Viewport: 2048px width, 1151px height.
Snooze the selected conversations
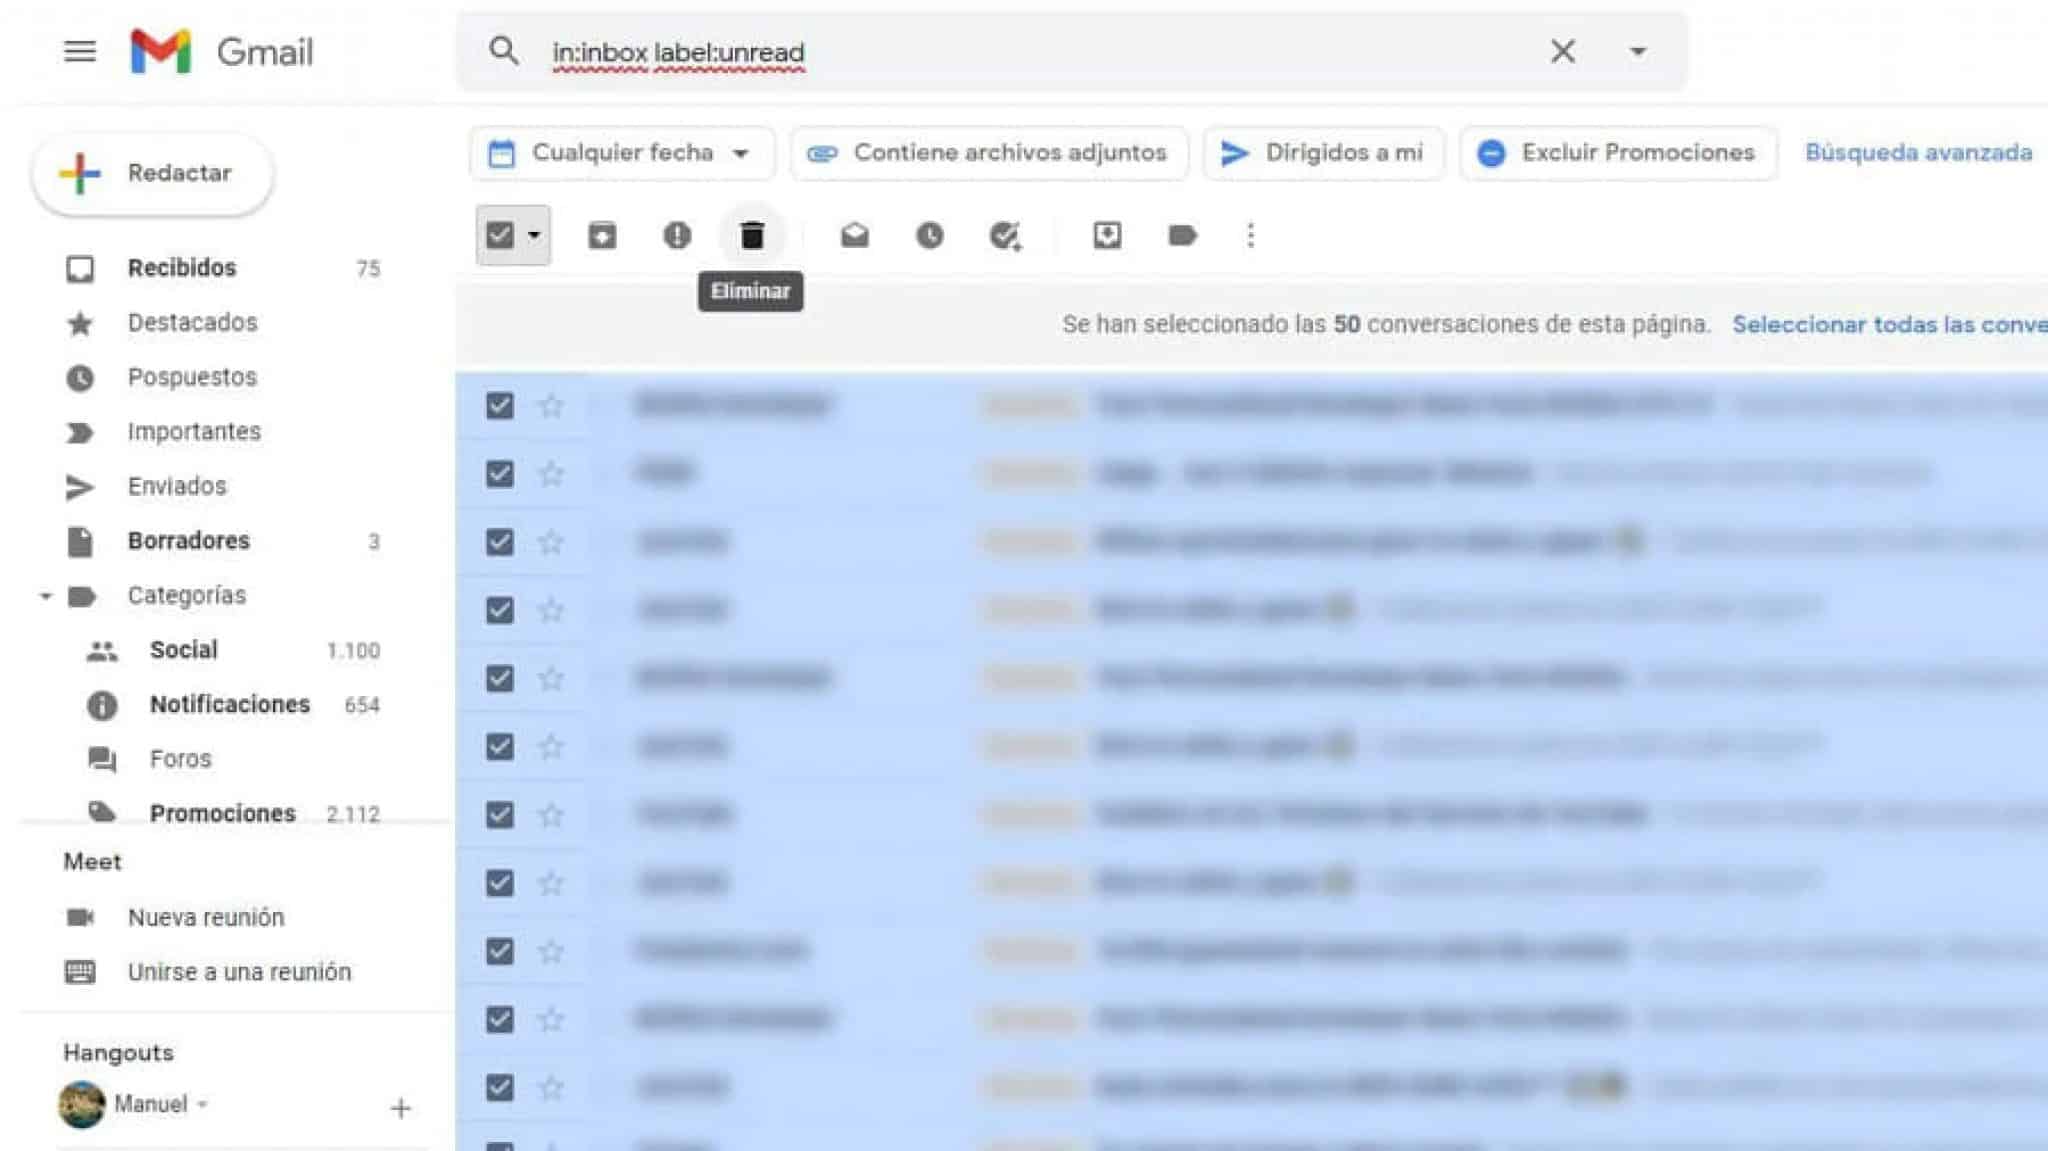929,235
